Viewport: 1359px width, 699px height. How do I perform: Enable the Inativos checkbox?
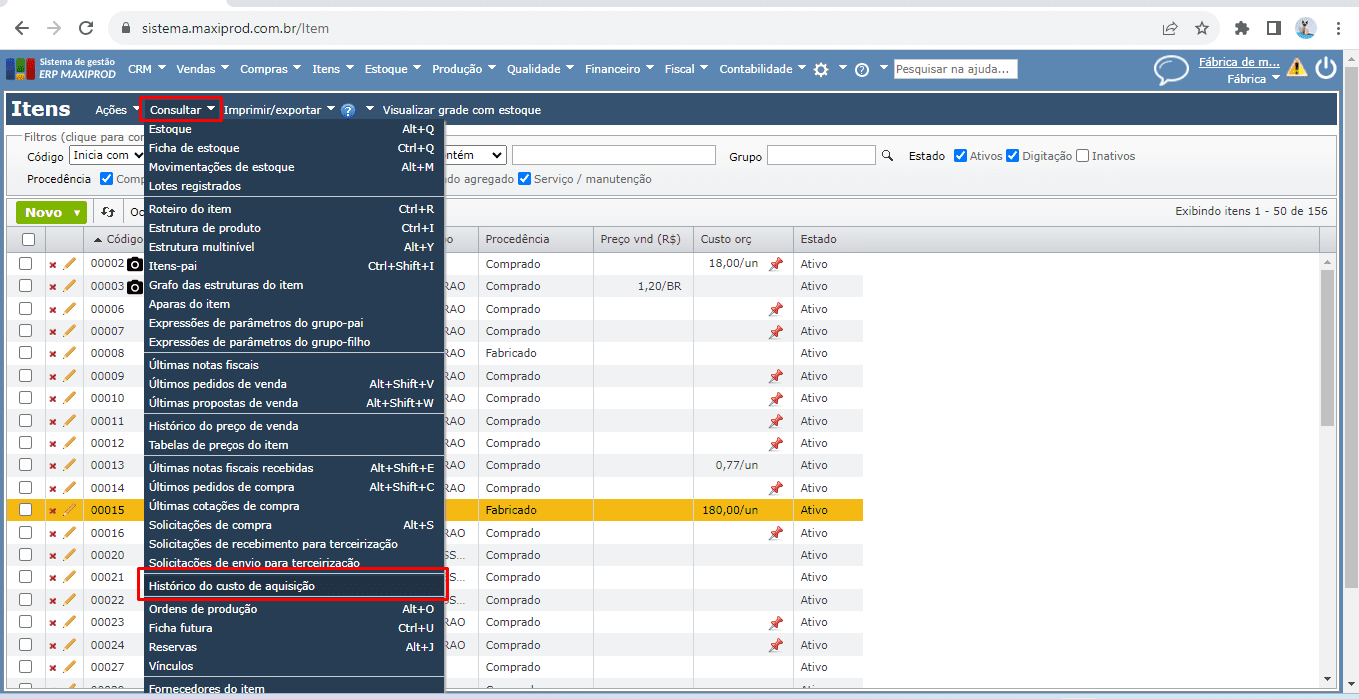point(1082,156)
